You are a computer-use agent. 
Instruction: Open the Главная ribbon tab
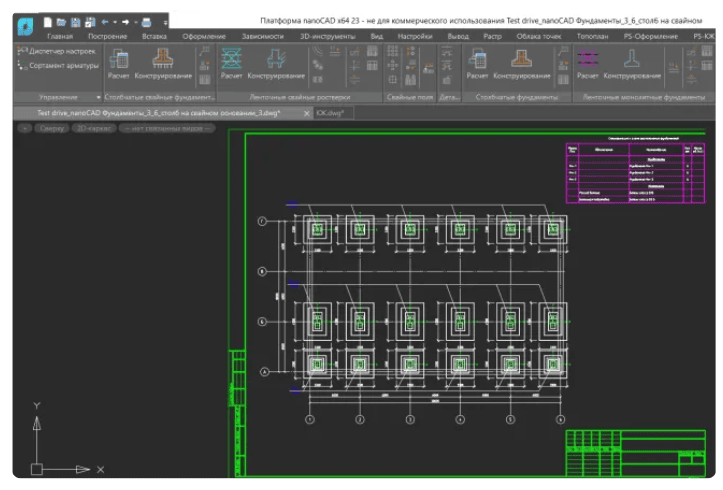point(59,35)
